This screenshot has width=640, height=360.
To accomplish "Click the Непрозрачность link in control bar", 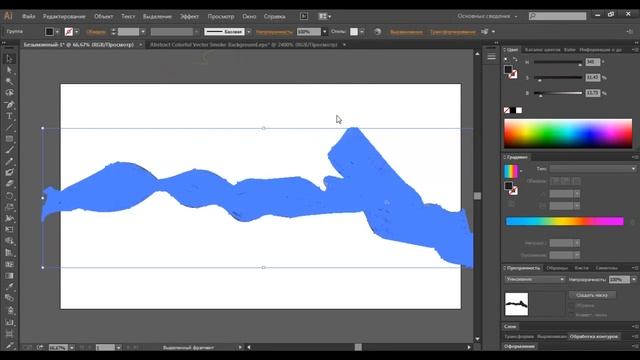I will coord(274,32).
